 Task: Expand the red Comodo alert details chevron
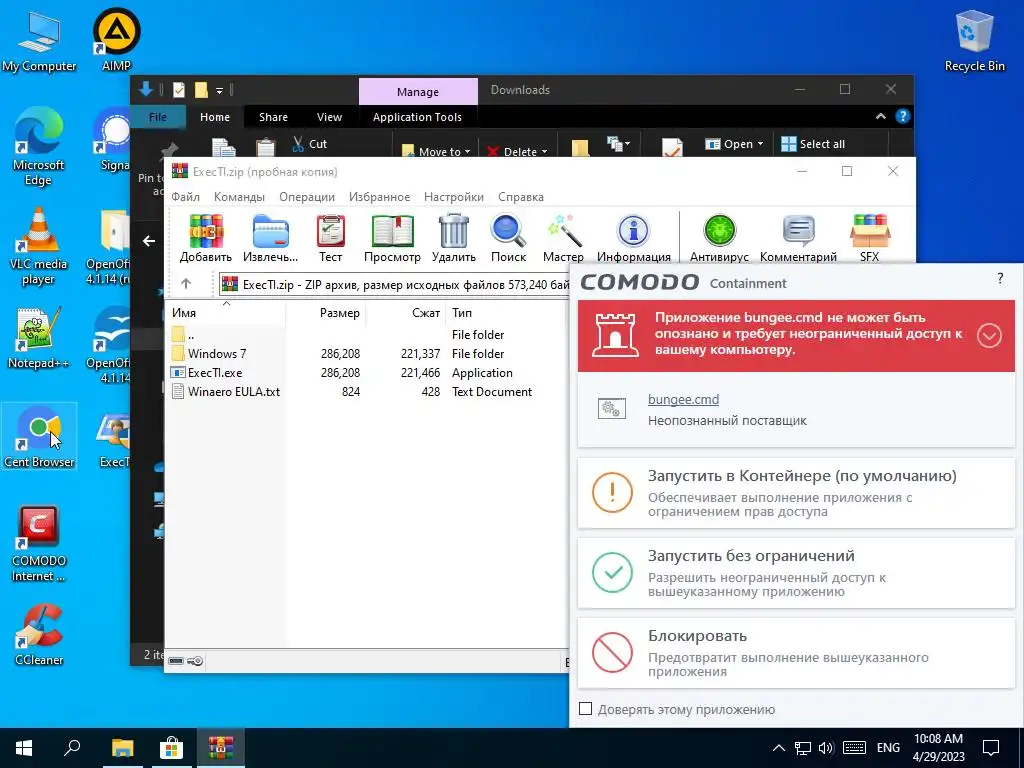[989, 336]
